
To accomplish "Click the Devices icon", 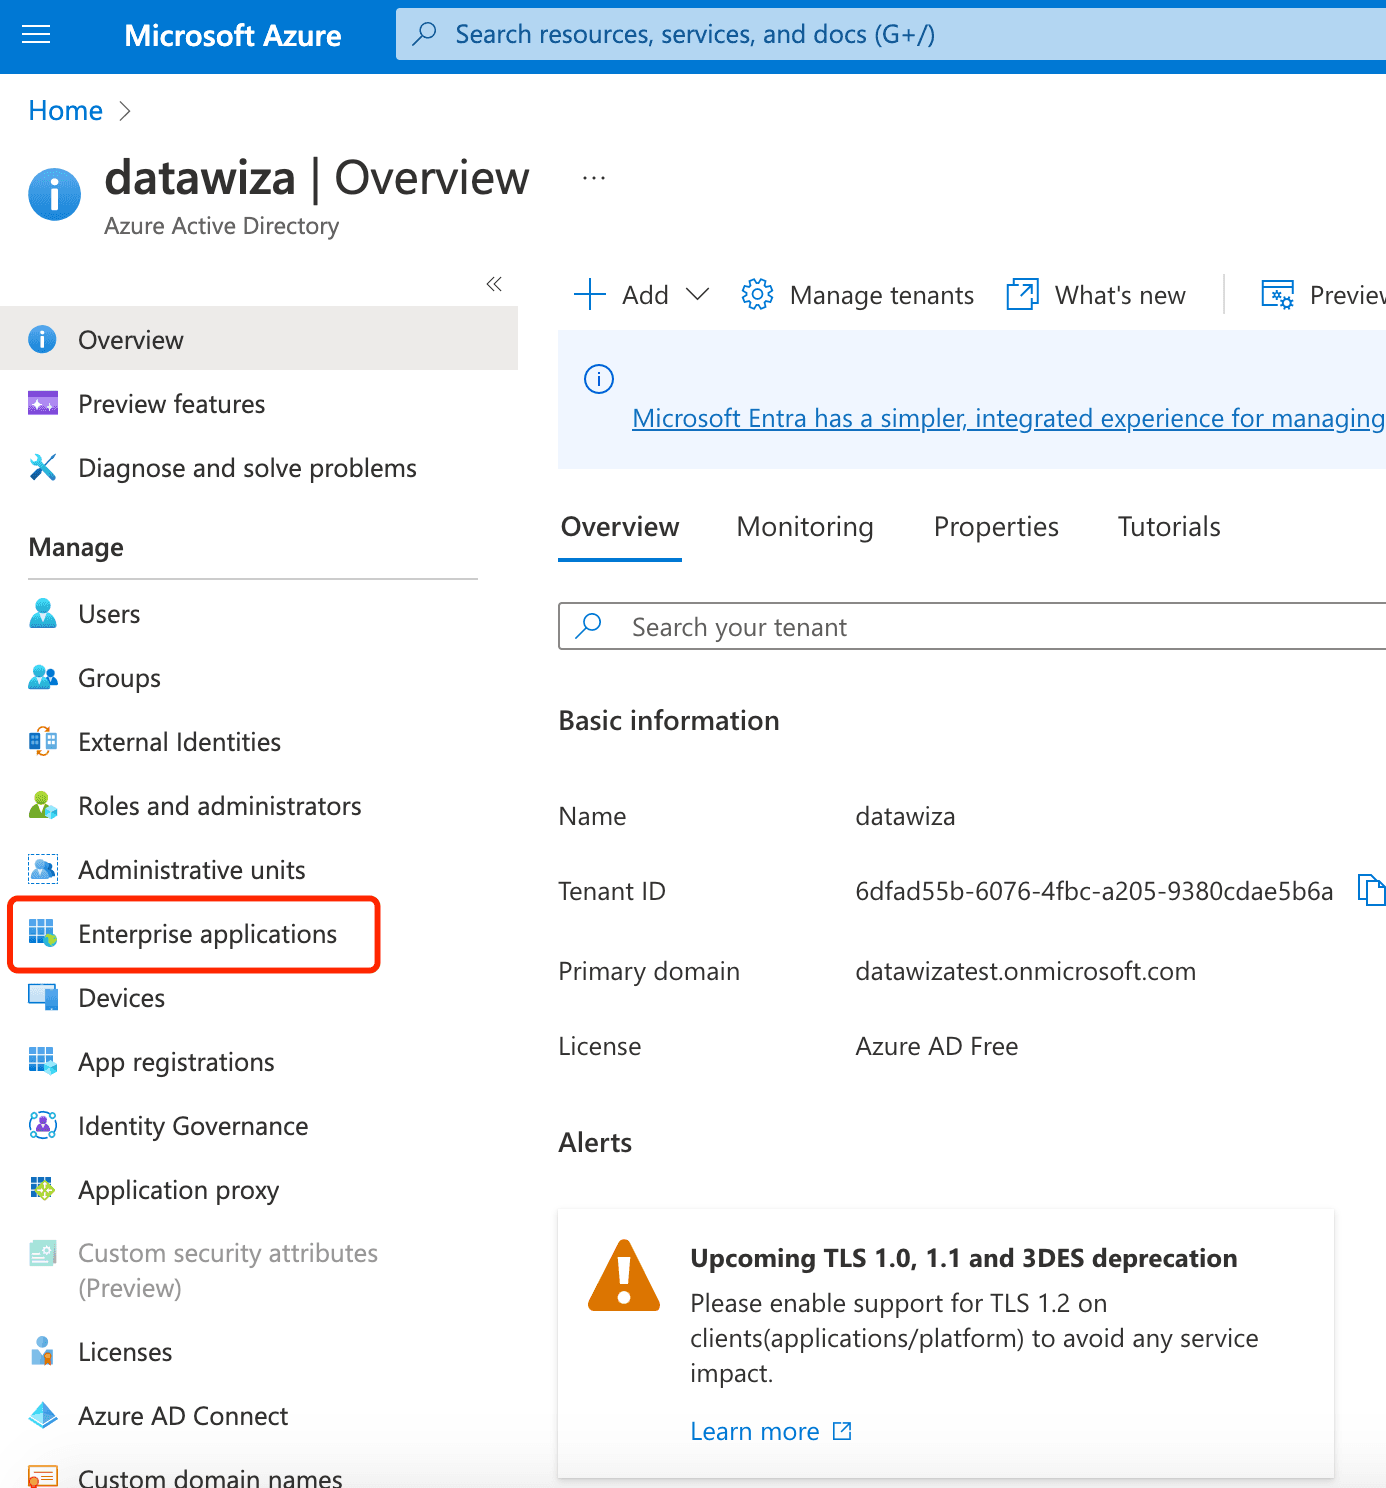I will click(x=43, y=997).
